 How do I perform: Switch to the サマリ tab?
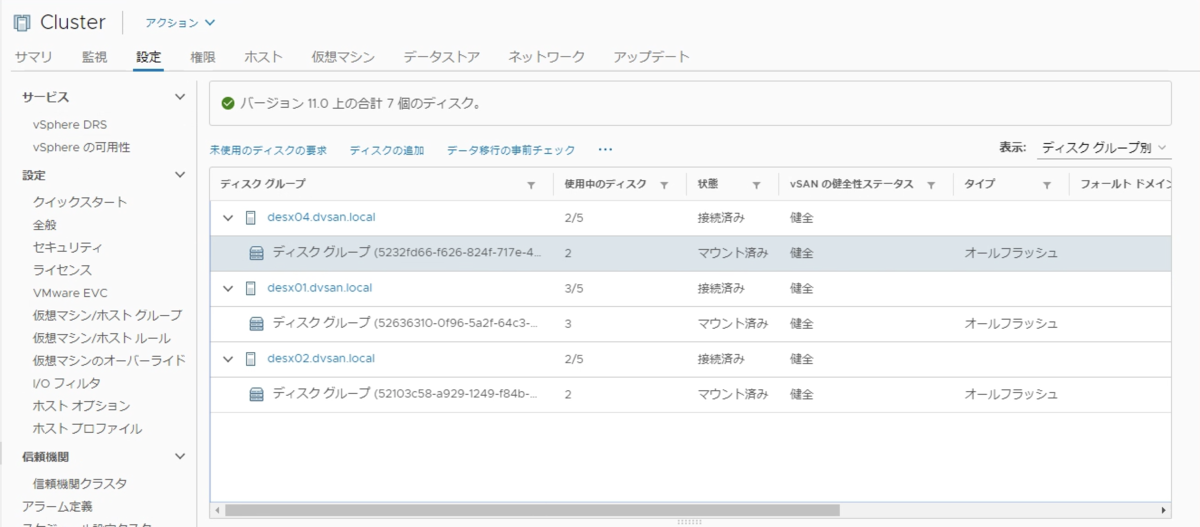(x=34, y=57)
